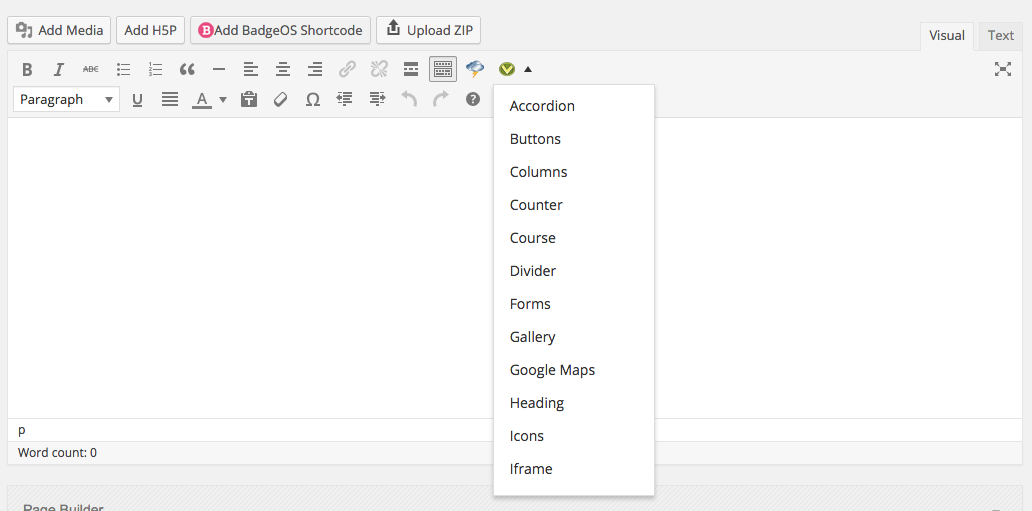Open the special character Omega tool

[x=313, y=99]
